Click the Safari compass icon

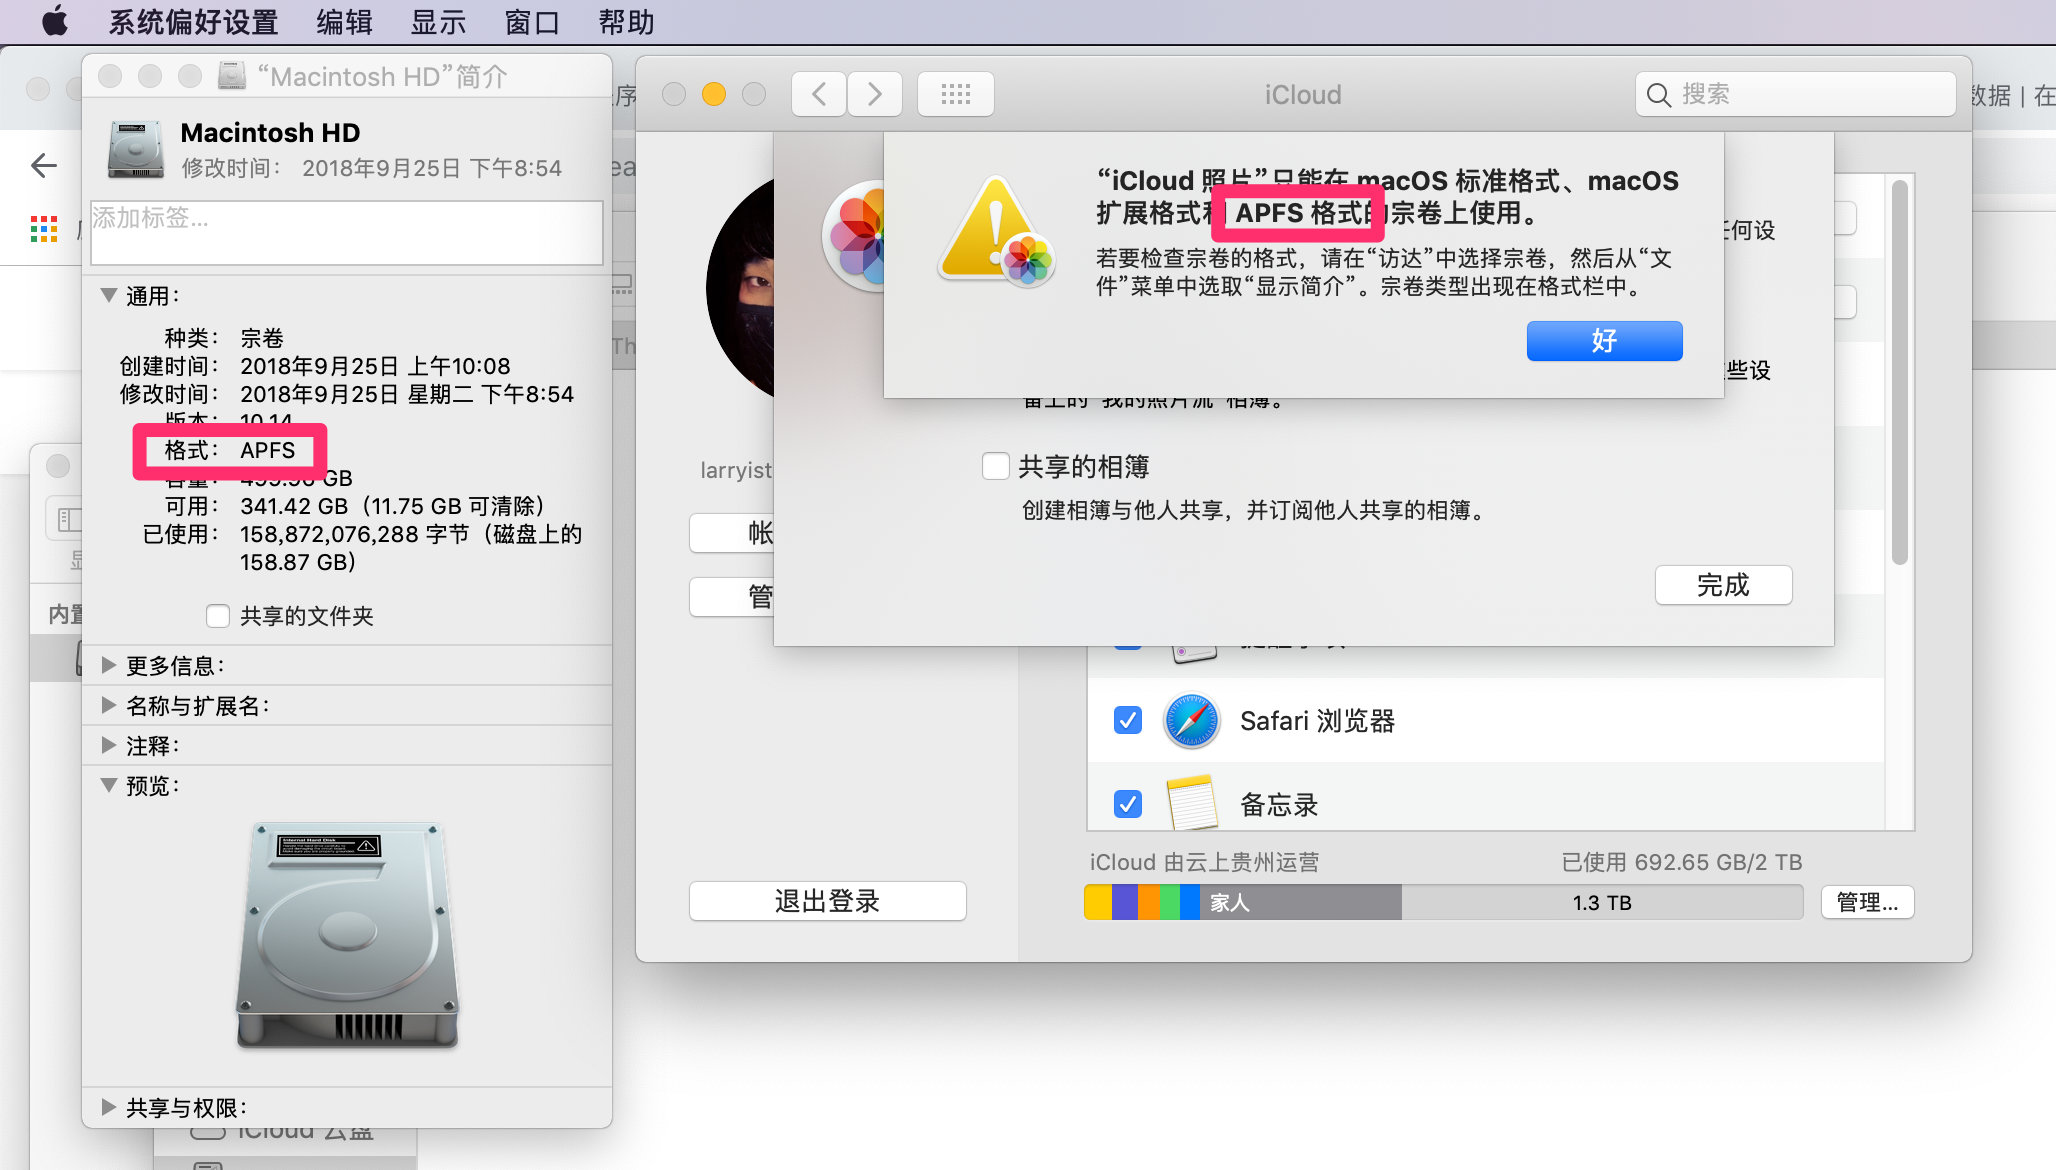coord(1192,720)
